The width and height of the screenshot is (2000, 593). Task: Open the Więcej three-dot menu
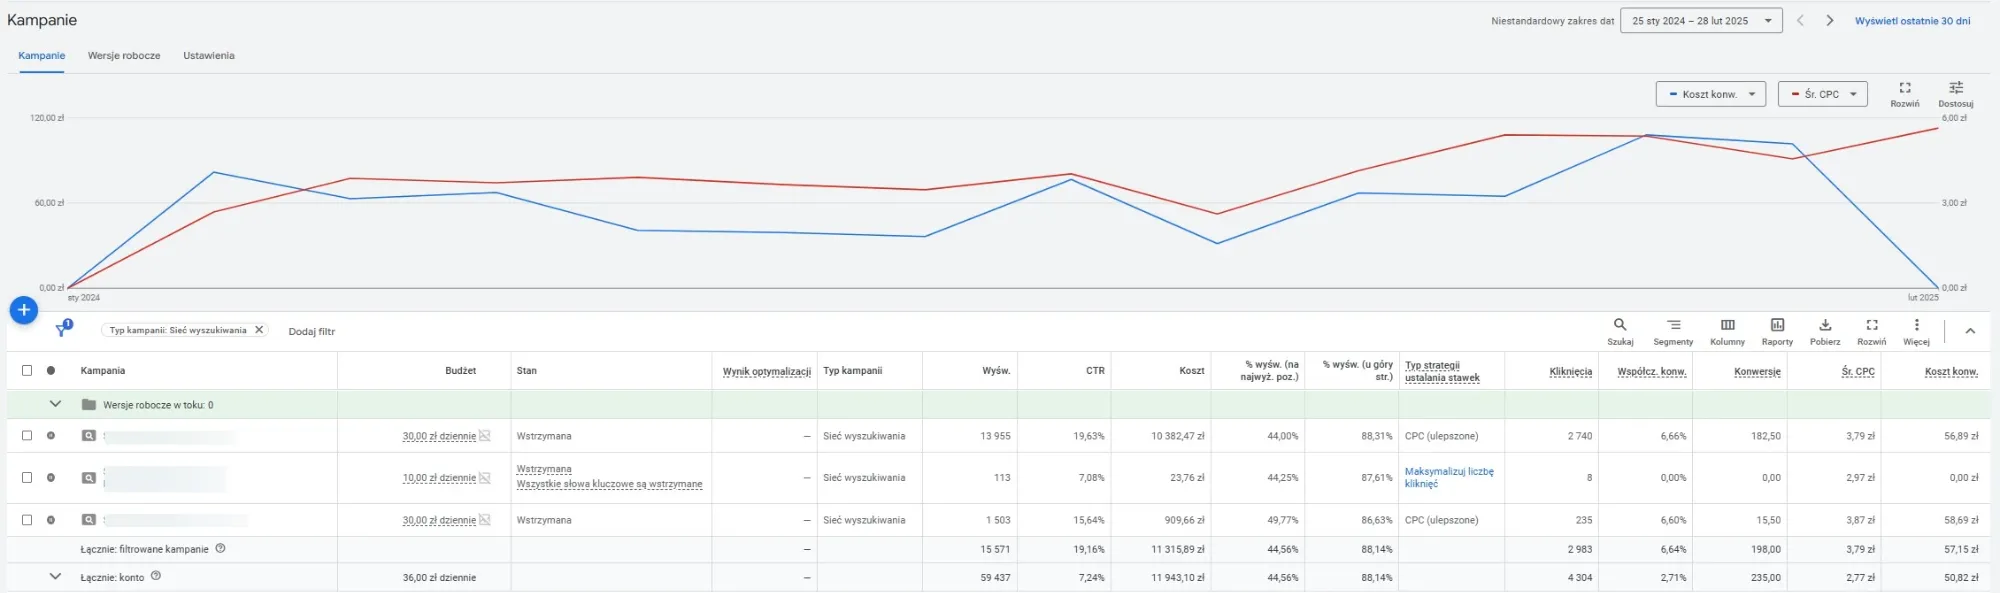(1916, 331)
